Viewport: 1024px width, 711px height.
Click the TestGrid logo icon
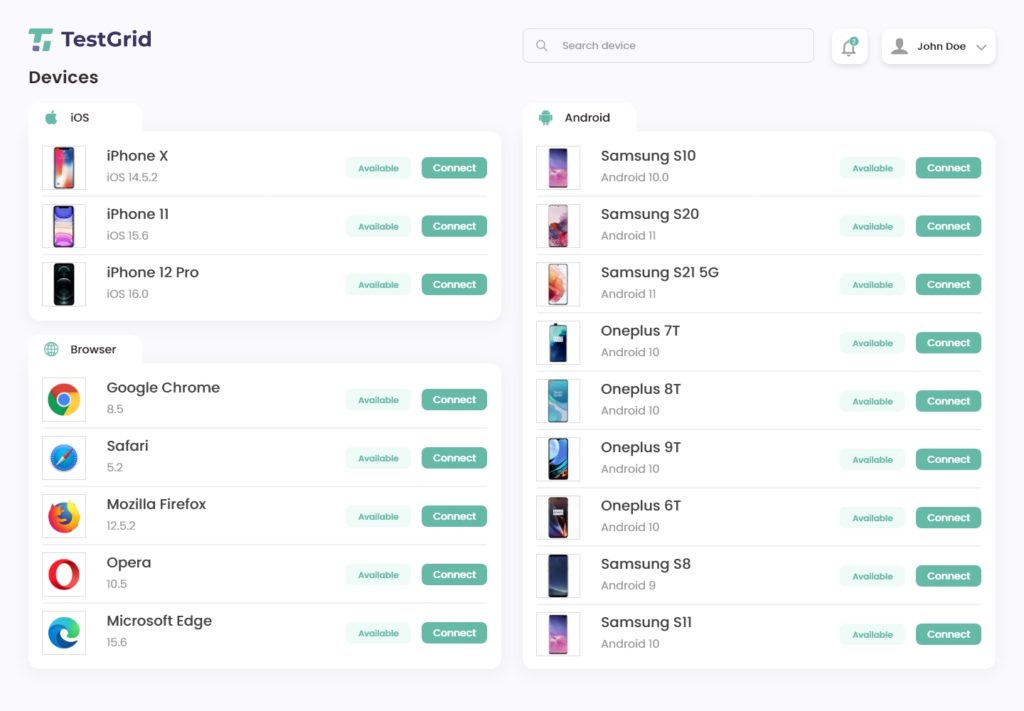[x=40, y=40]
